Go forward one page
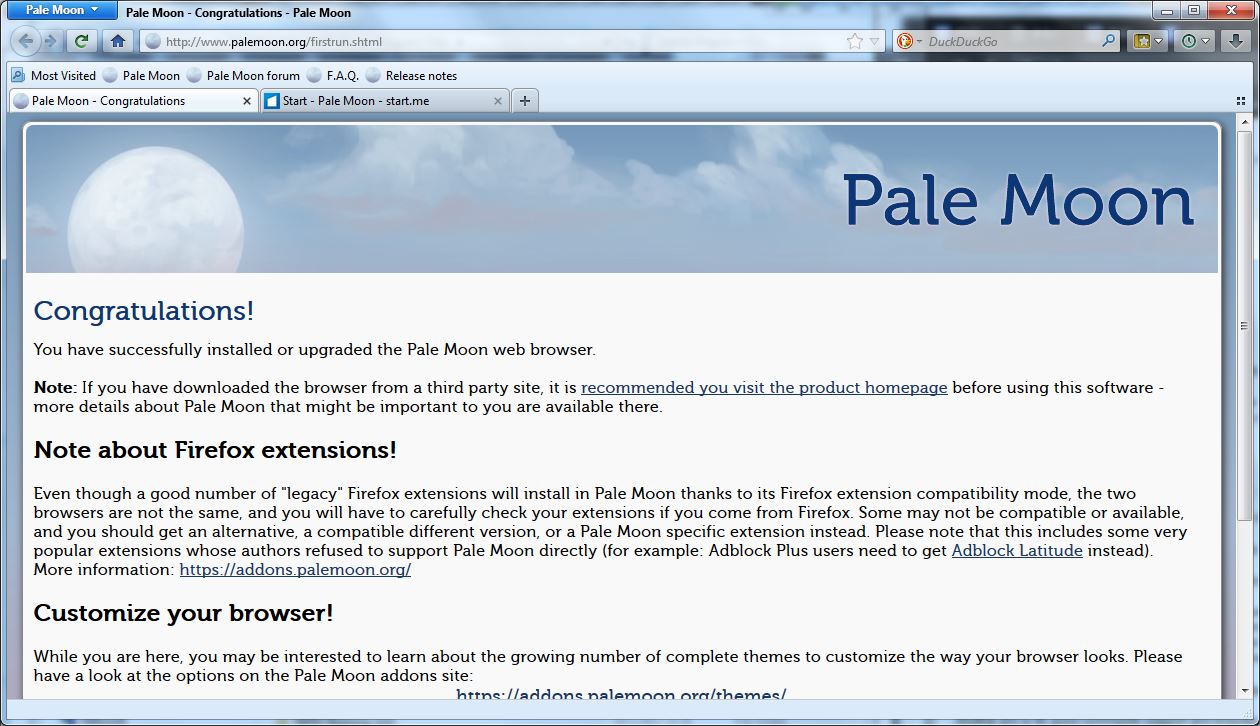The width and height of the screenshot is (1260, 726). coord(51,41)
